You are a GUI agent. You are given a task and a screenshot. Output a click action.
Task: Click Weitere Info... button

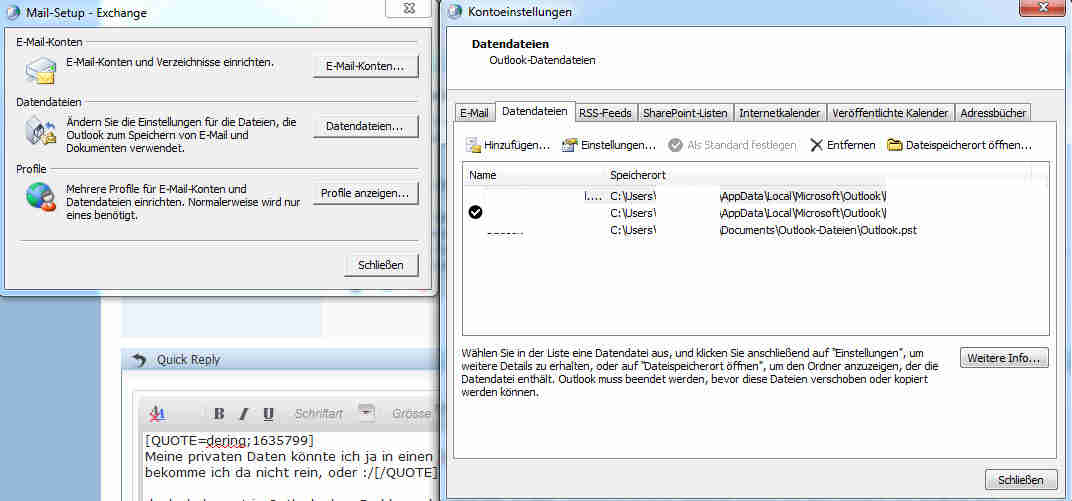point(1004,357)
